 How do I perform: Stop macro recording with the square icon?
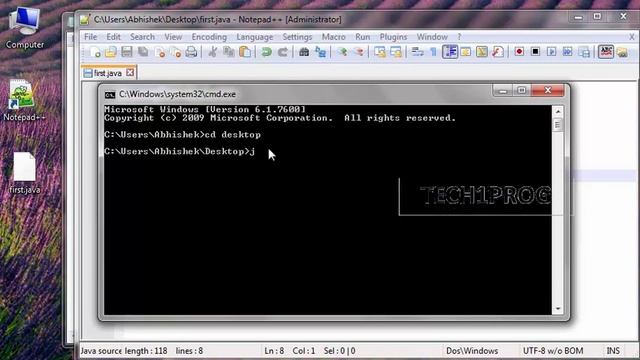click(536, 52)
